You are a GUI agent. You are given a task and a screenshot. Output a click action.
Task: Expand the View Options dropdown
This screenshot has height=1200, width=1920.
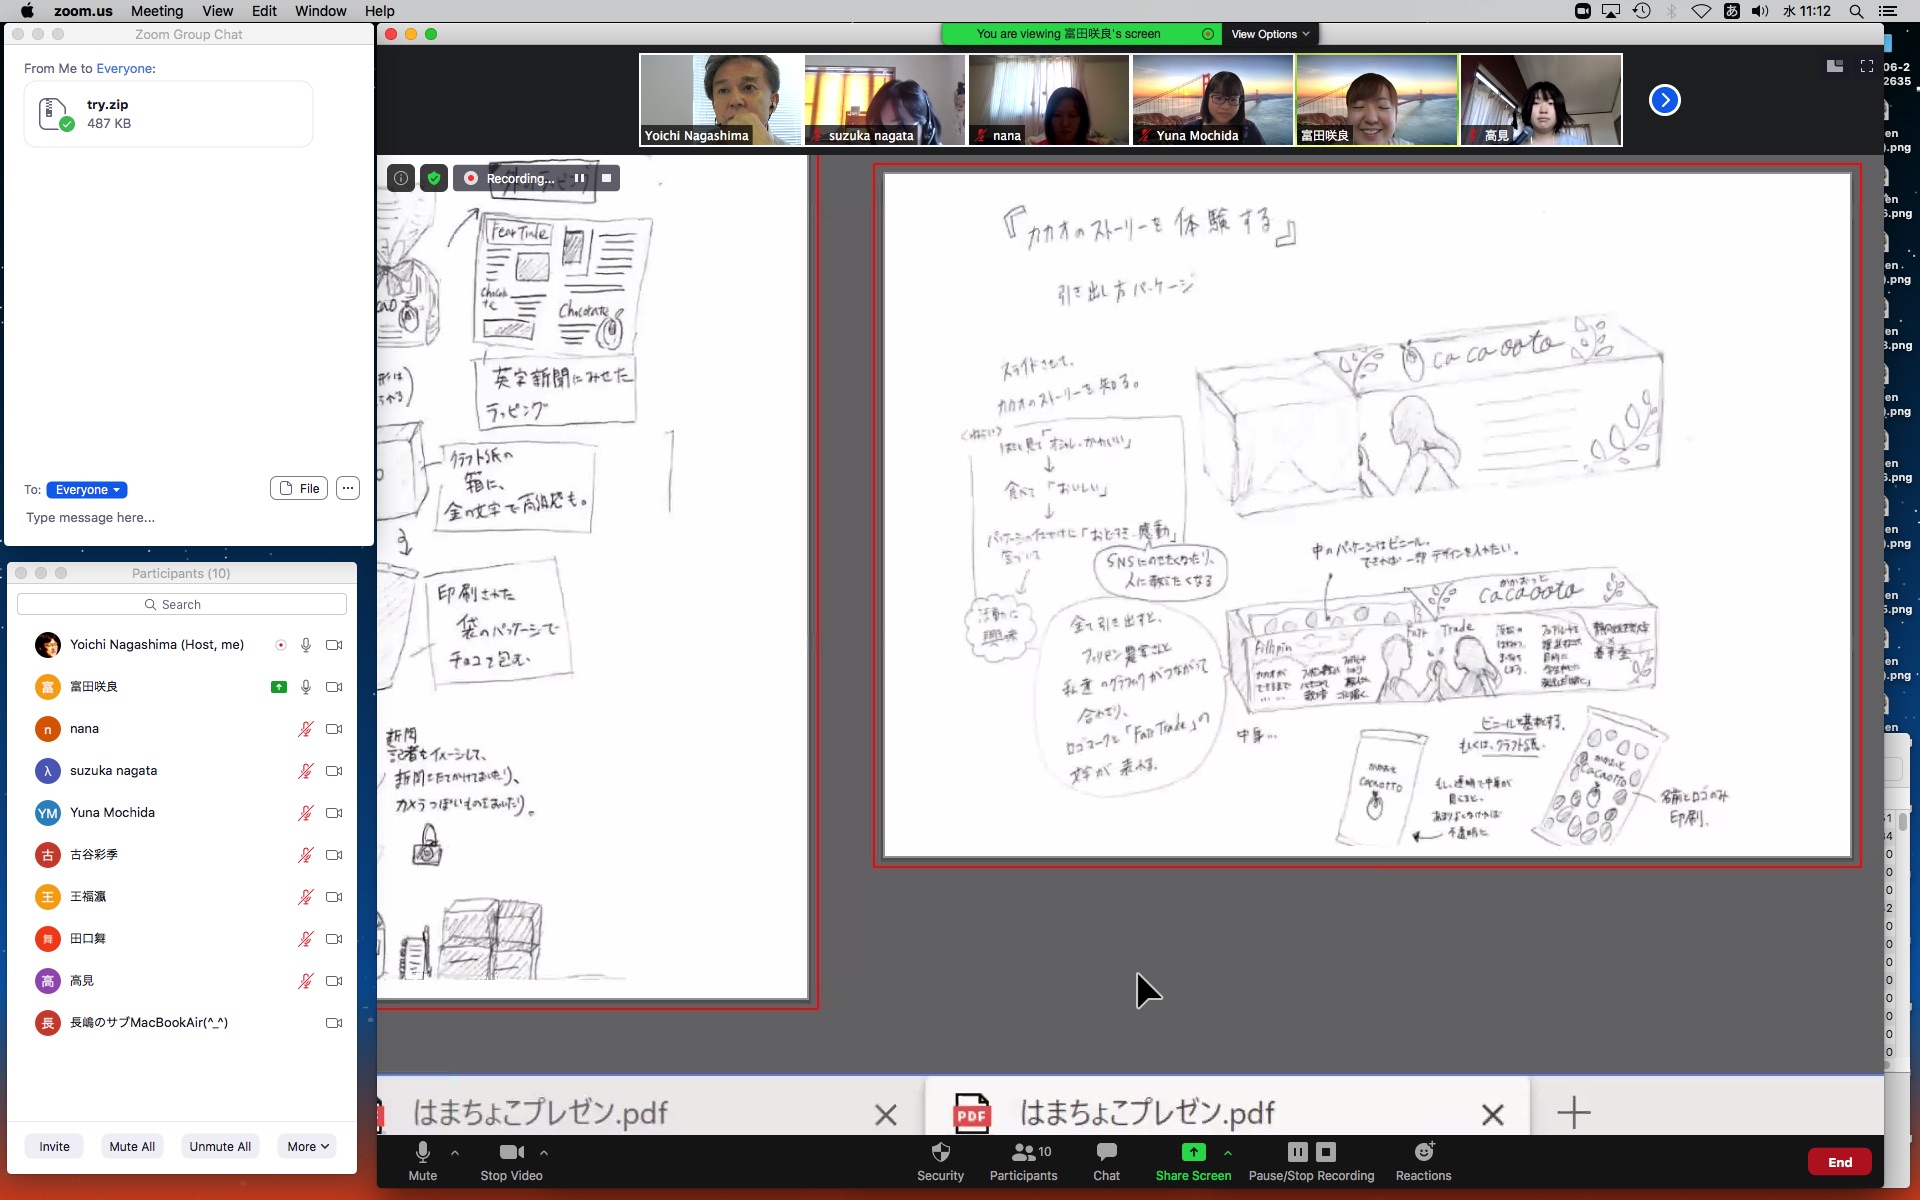pyautogui.click(x=1269, y=34)
